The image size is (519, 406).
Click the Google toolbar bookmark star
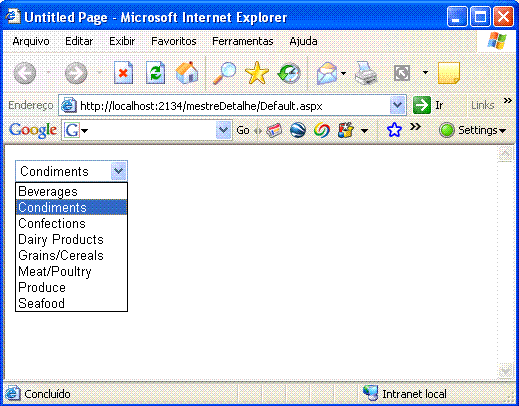pyautogui.click(x=394, y=130)
